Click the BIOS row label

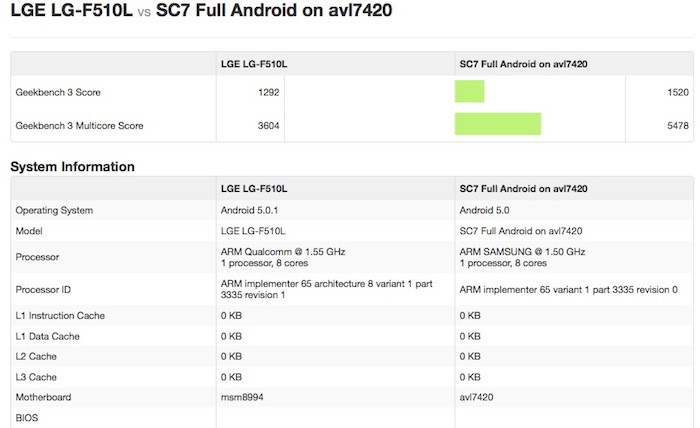(26, 417)
